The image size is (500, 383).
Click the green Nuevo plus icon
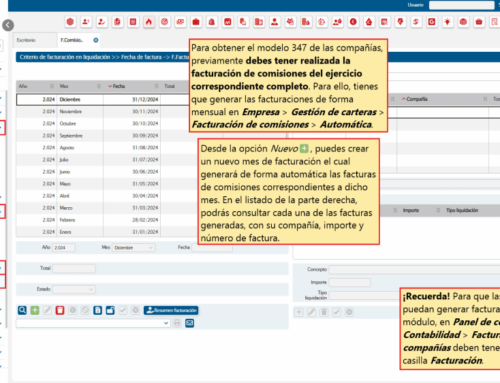(35, 310)
